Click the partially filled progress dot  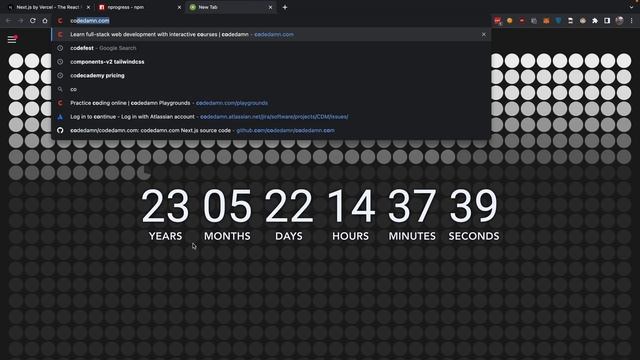tap(144, 173)
